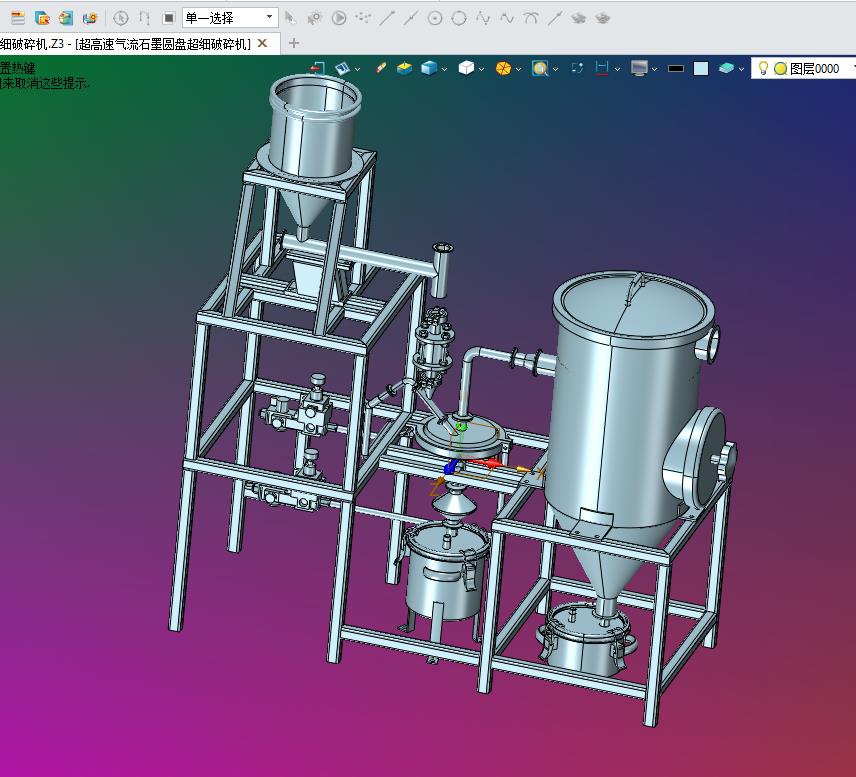Click the filter list icon at toolbar start
The height and width of the screenshot is (777, 856).
[18, 18]
